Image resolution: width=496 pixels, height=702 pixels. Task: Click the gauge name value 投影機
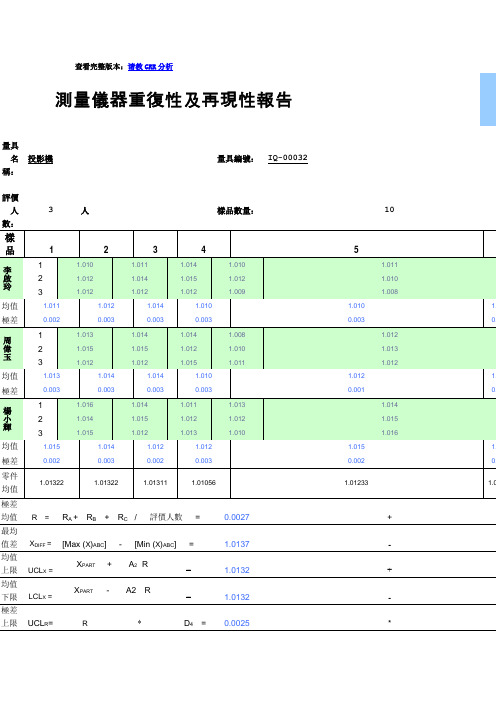(40, 159)
